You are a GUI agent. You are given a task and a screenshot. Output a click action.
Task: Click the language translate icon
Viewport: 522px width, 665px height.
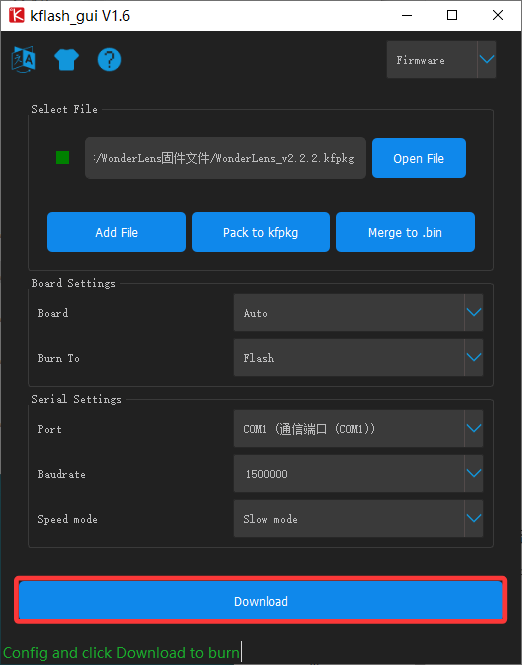point(23,59)
